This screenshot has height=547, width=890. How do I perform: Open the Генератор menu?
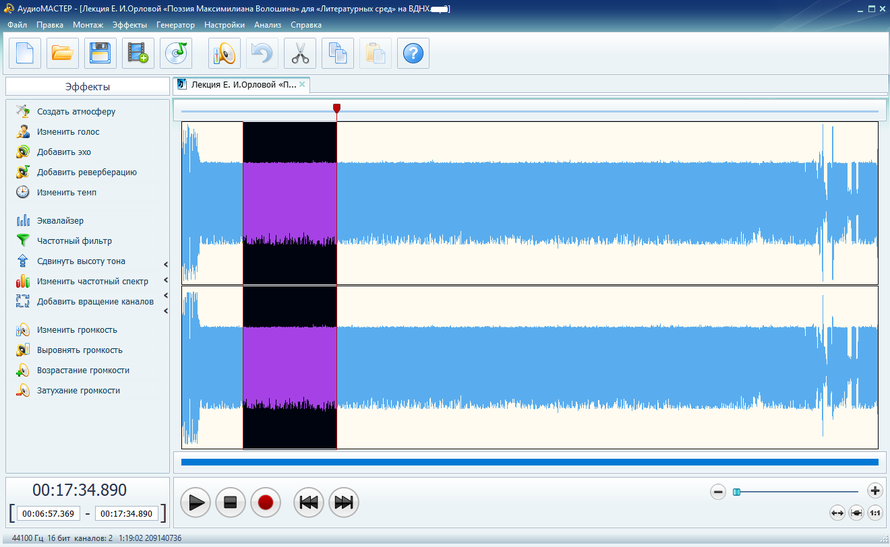click(x=175, y=25)
